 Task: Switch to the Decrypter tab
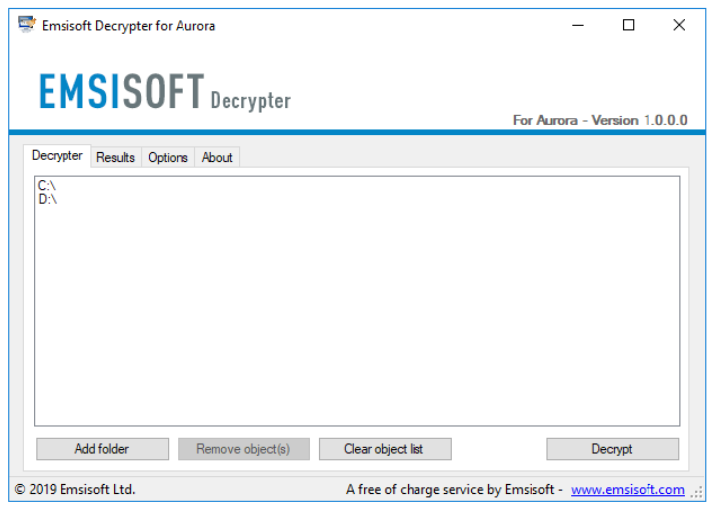click(57, 156)
